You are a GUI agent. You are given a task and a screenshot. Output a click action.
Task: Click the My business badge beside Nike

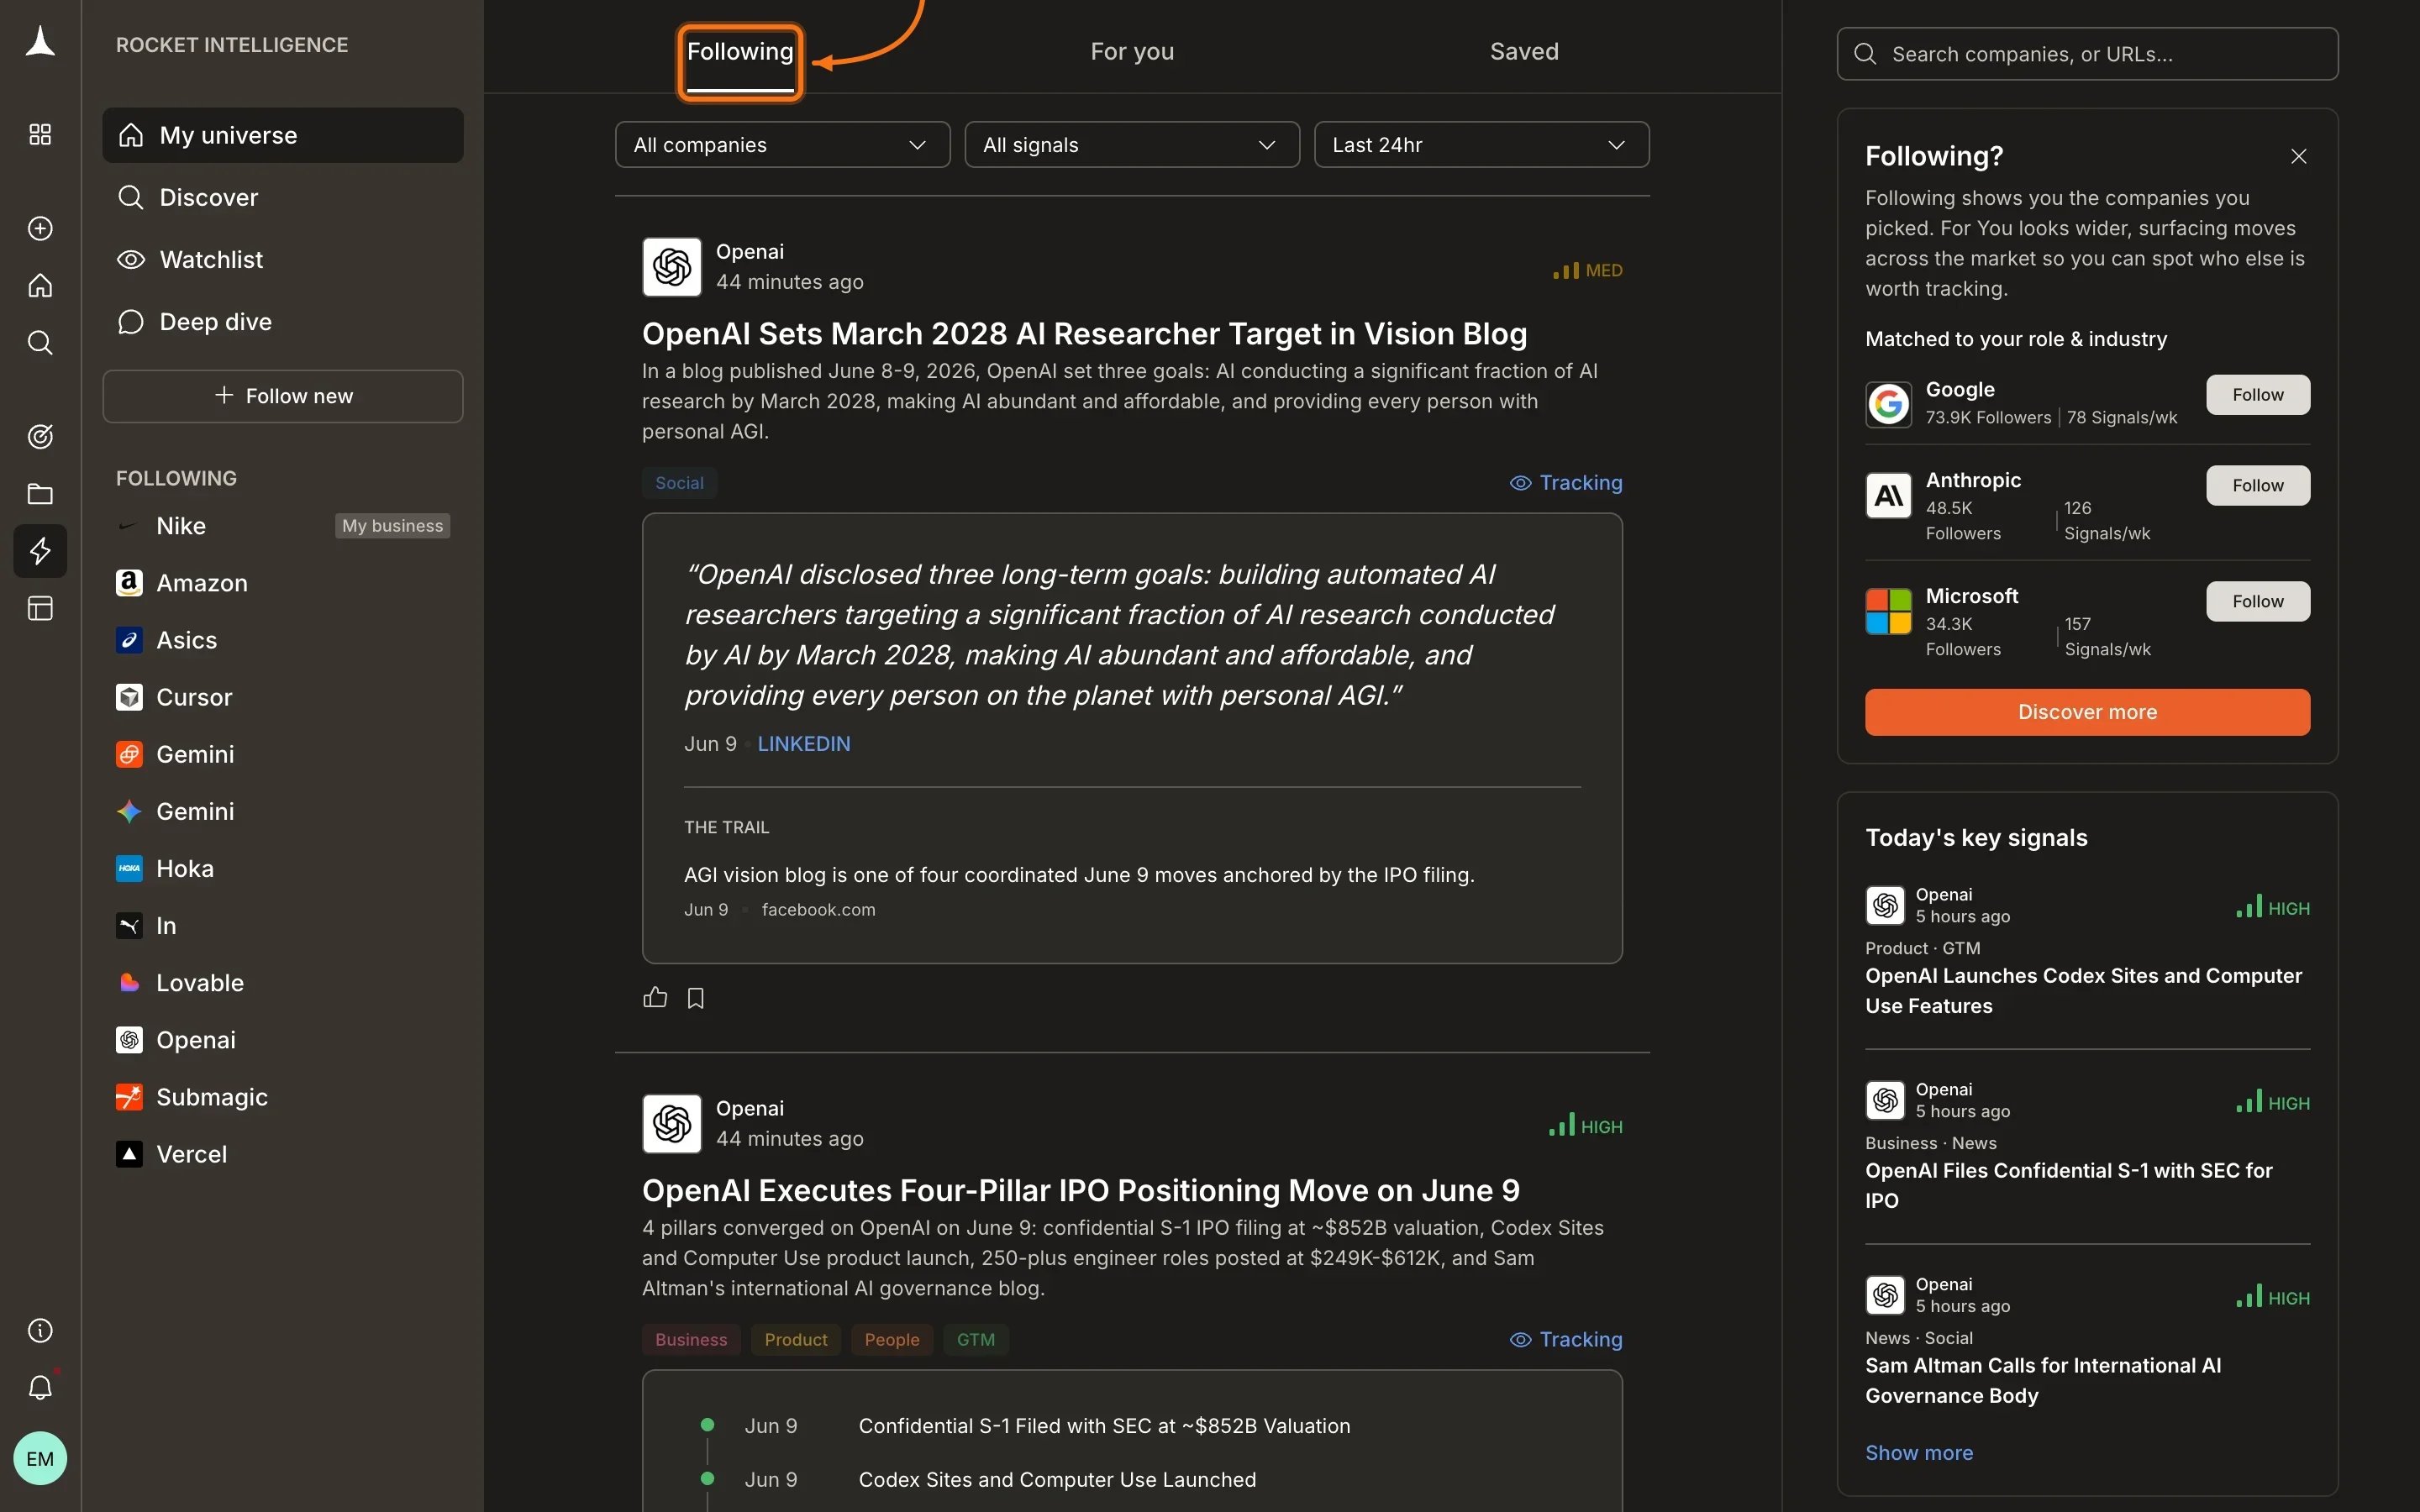click(392, 526)
